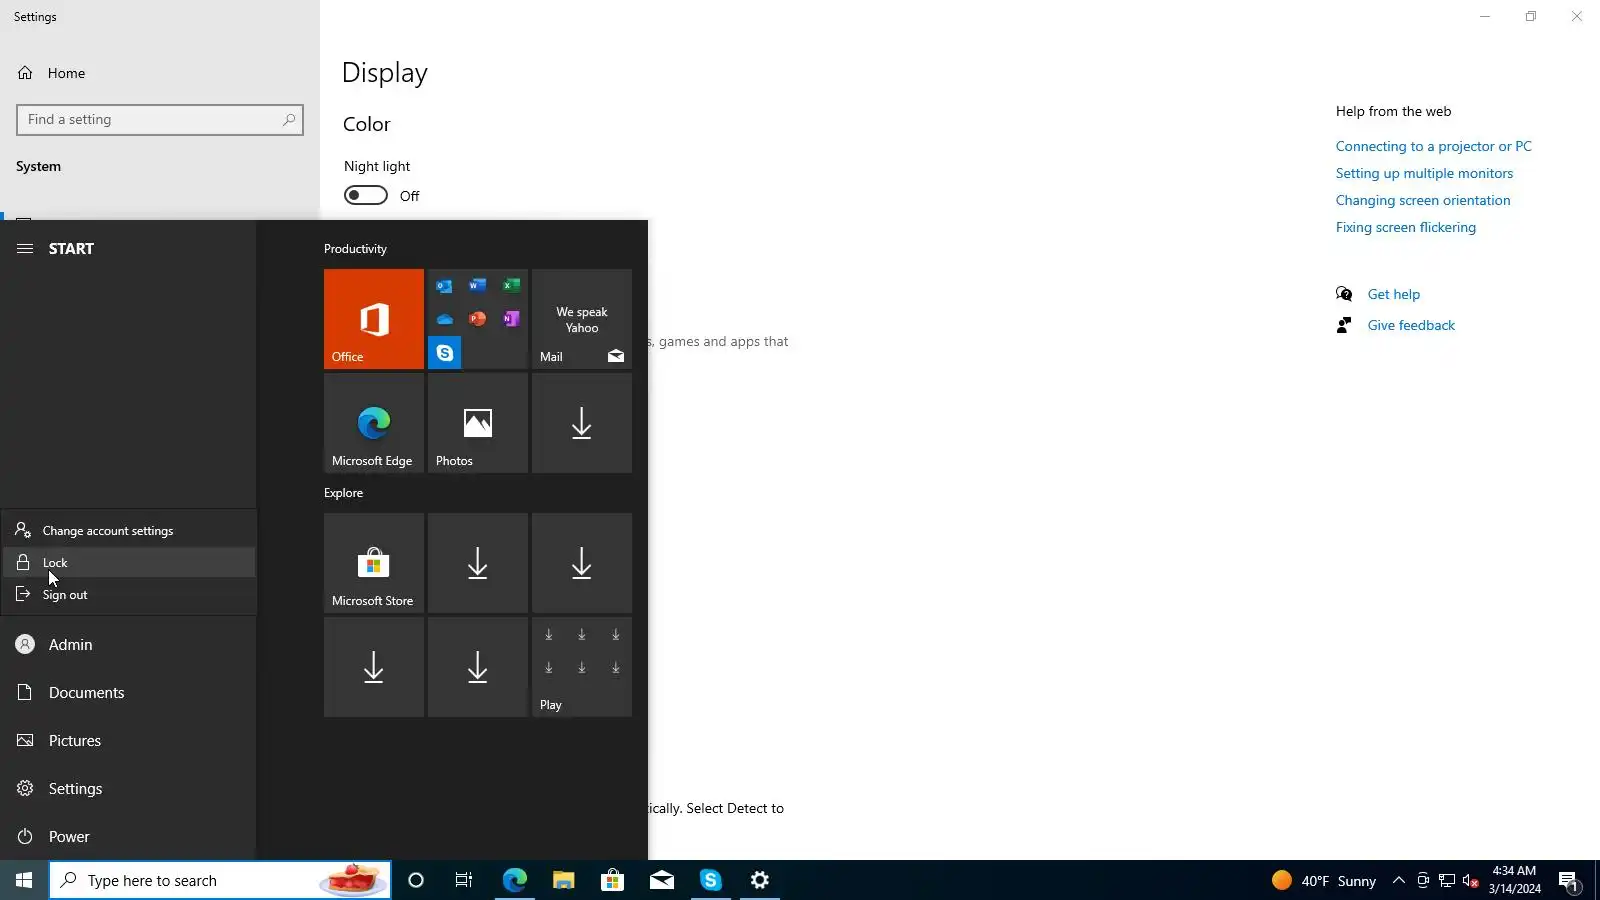Open Settings from Start sidebar
The height and width of the screenshot is (900, 1600).
pyautogui.click(x=128, y=789)
